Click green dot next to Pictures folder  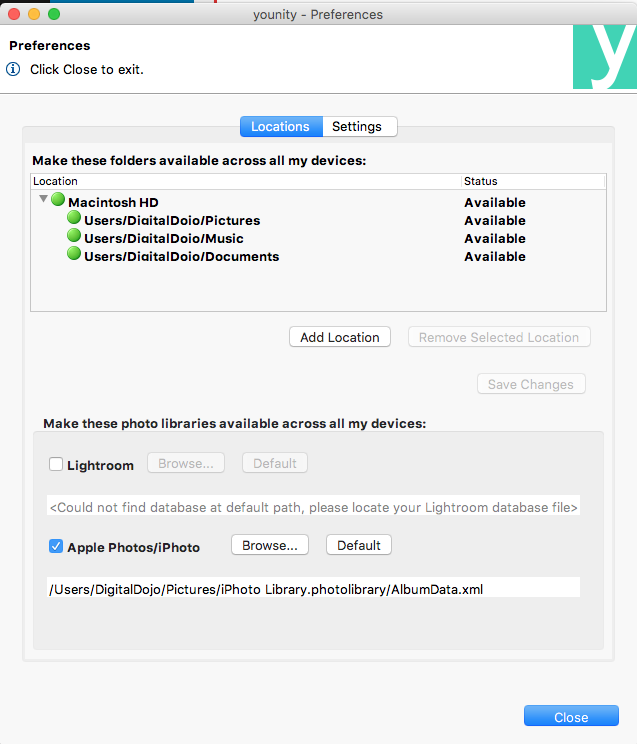click(74, 217)
